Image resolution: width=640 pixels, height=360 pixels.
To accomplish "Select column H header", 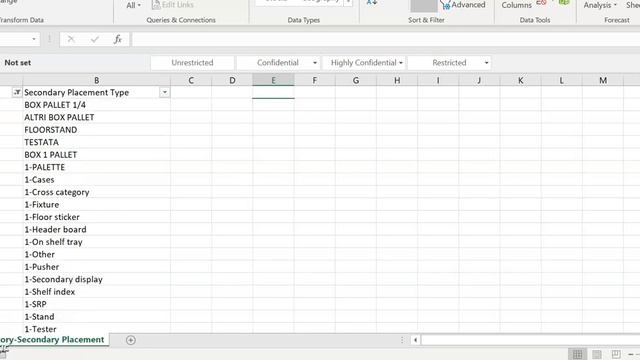I will 397,80.
